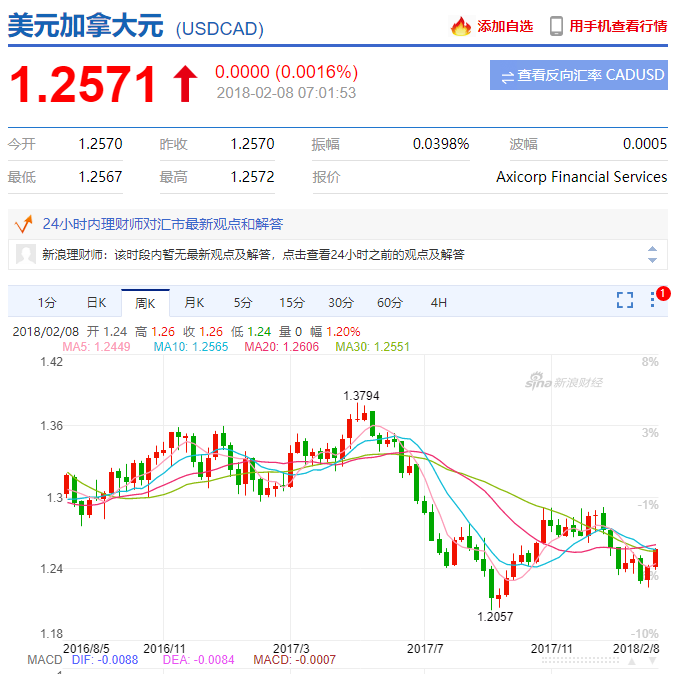Click the 2018/2/8 date axis label
This screenshot has height=674, width=678.
(636, 648)
